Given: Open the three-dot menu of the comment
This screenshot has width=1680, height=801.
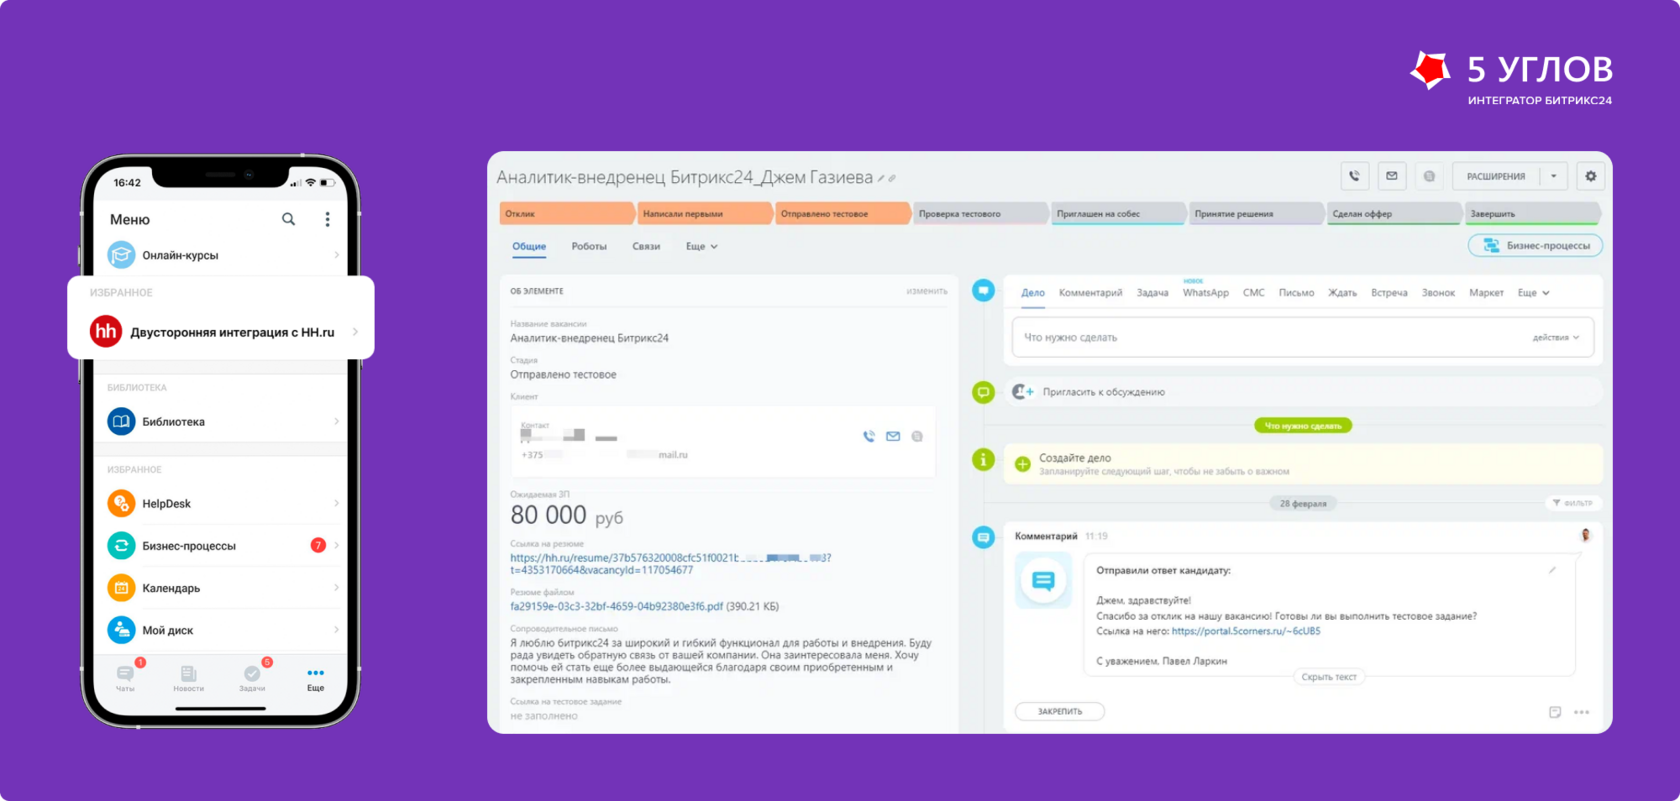Looking at the screenshot, I should (x=1581, y=712).
